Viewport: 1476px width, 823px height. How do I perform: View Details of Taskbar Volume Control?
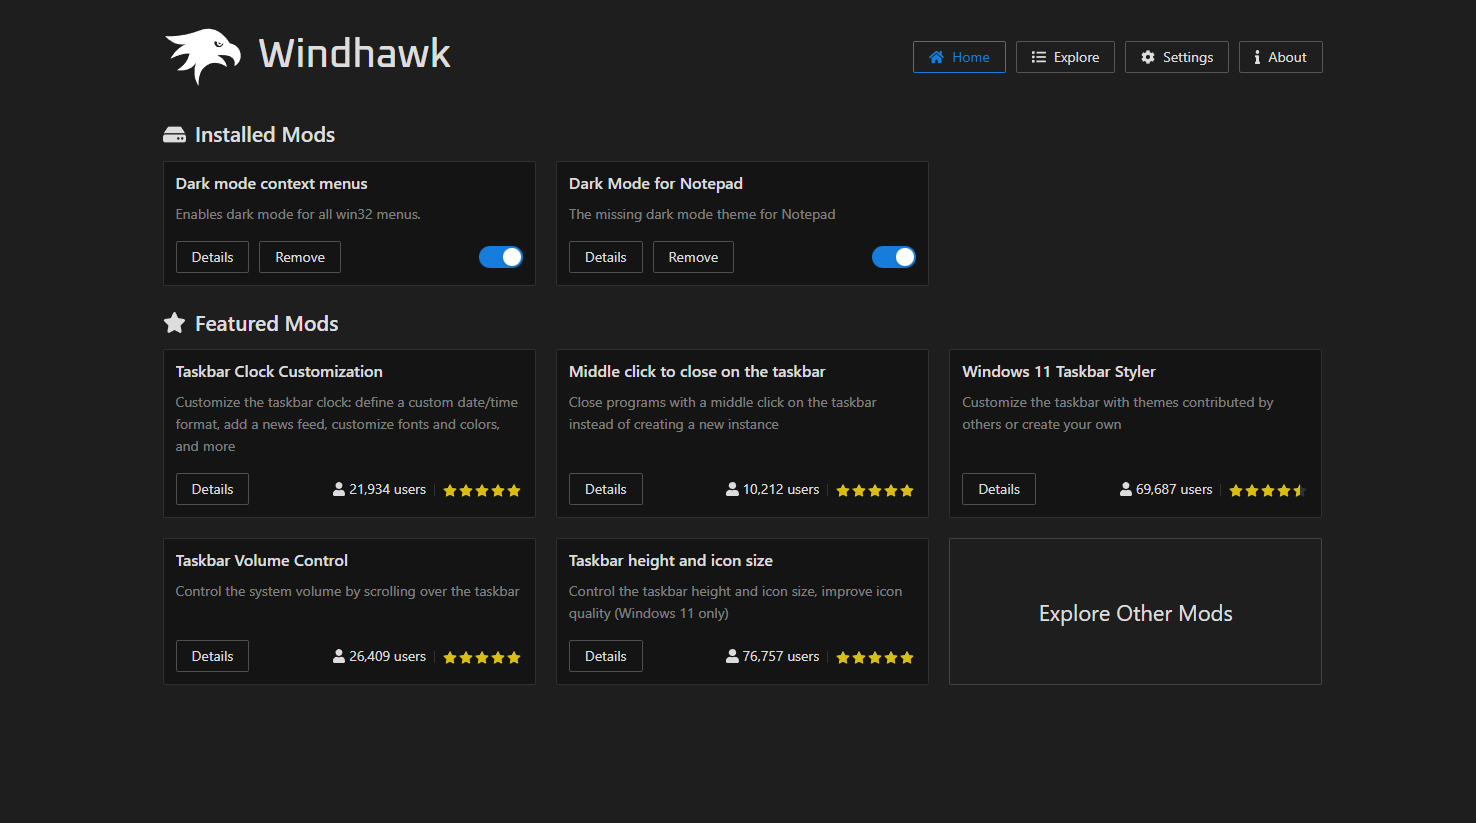[213, 656]
